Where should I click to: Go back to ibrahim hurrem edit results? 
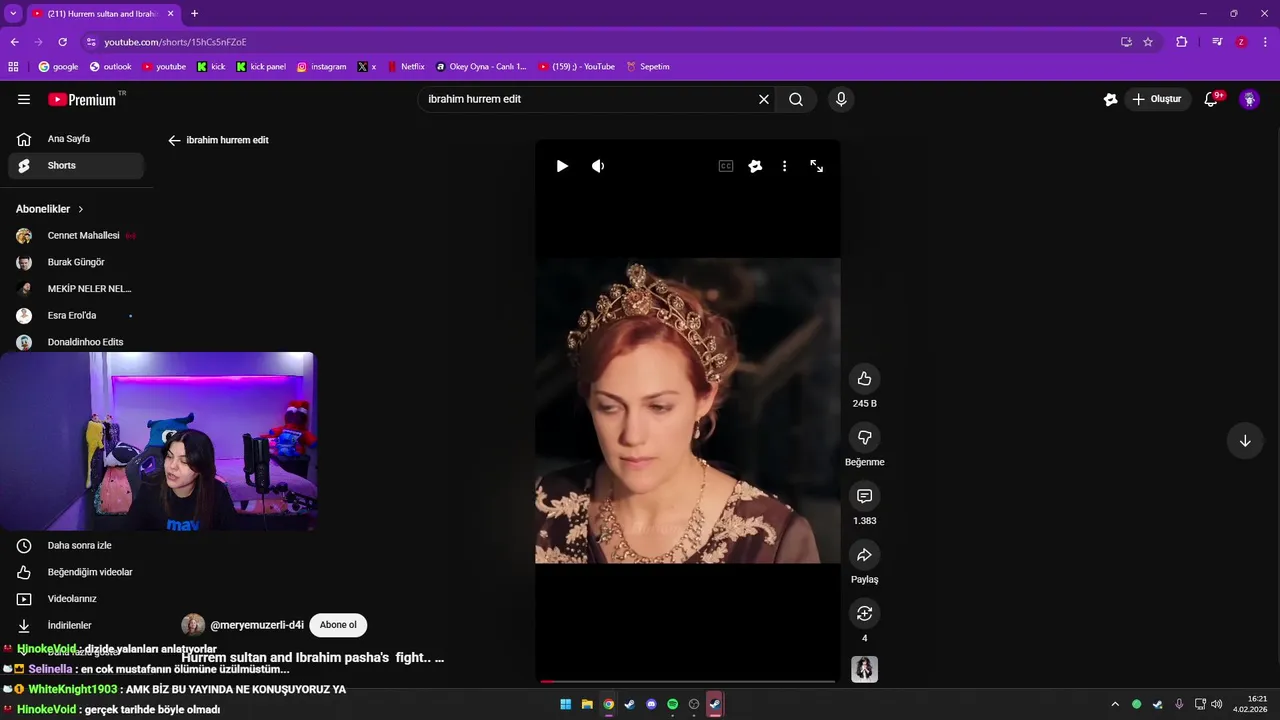[174, 140]
